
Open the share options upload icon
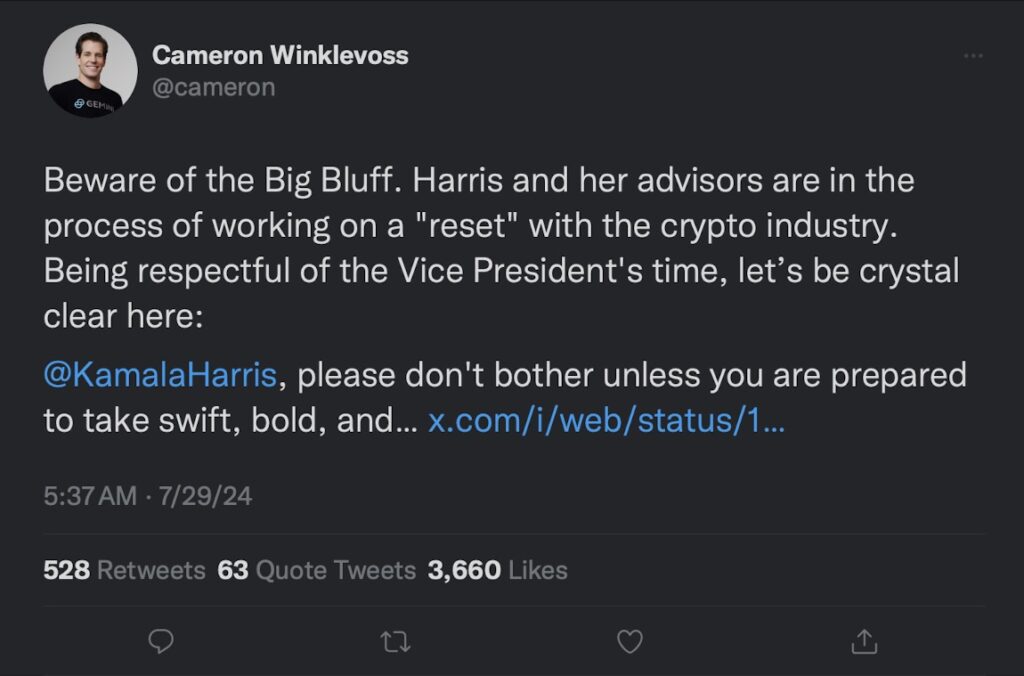click(x=864, y=641)
